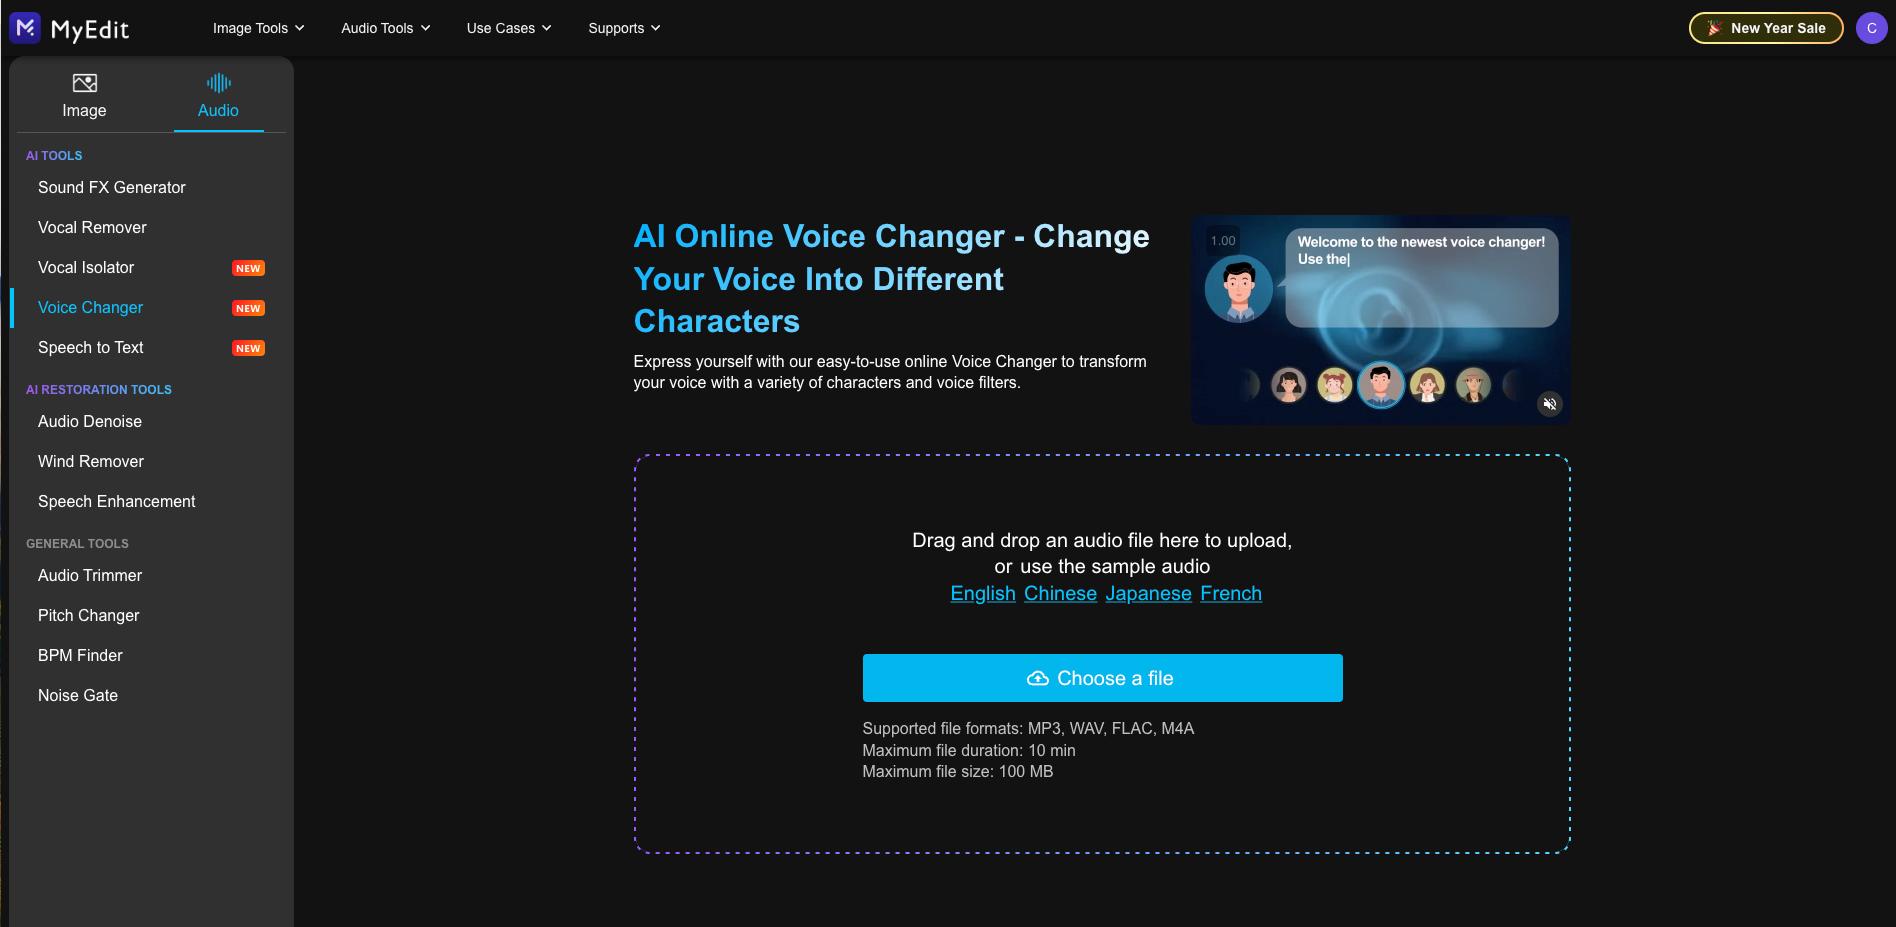Select Speech to Text from AI Tools
Screen dimensions: 1896x927
click(x=90, y=347)
